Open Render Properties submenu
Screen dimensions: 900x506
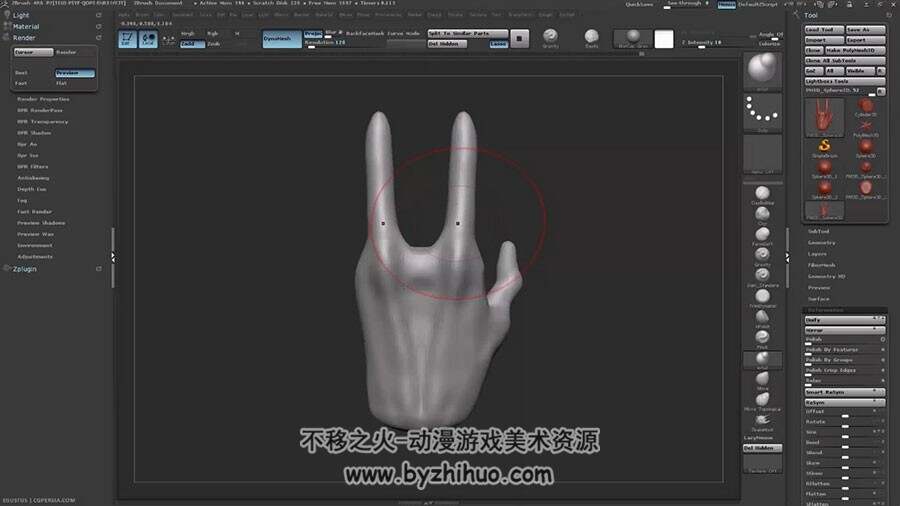point(43,99)
